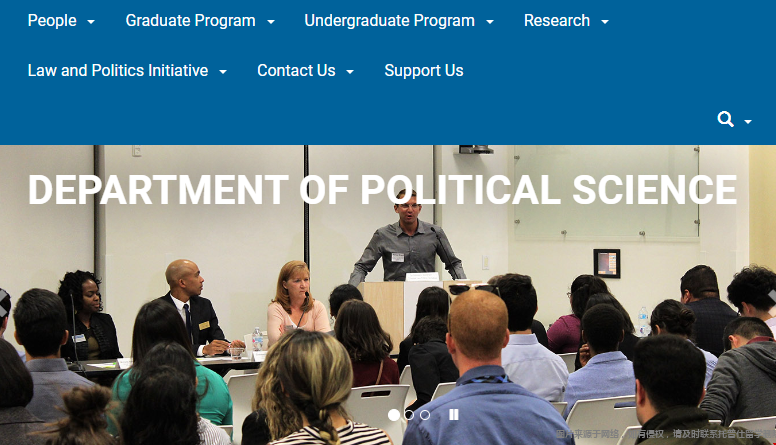Select the second carousel slide dot

[409, 415]
